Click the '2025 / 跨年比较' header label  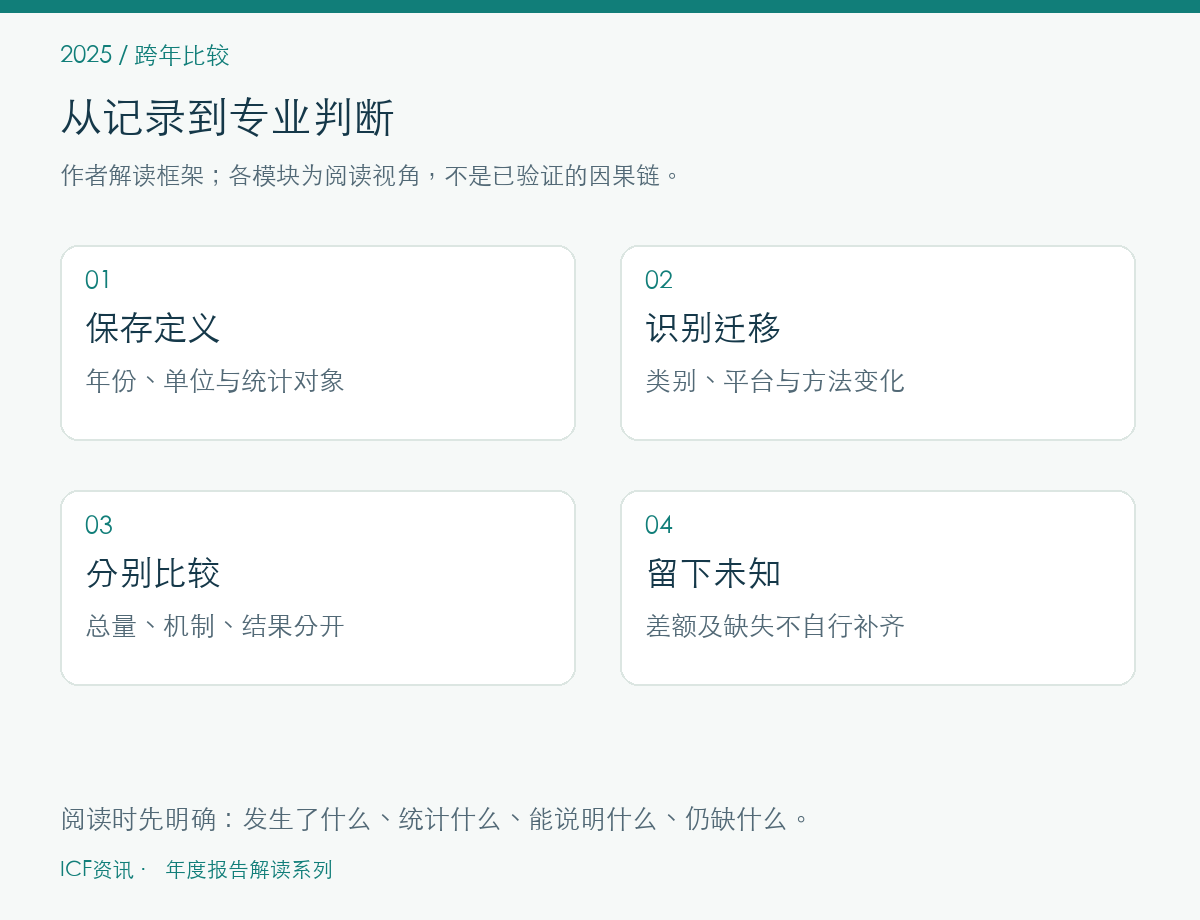[145, 55]
